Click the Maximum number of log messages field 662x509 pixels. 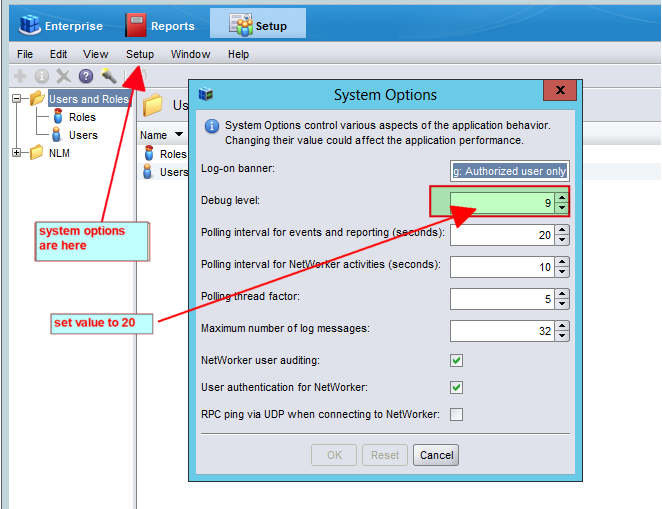(502, 331)
